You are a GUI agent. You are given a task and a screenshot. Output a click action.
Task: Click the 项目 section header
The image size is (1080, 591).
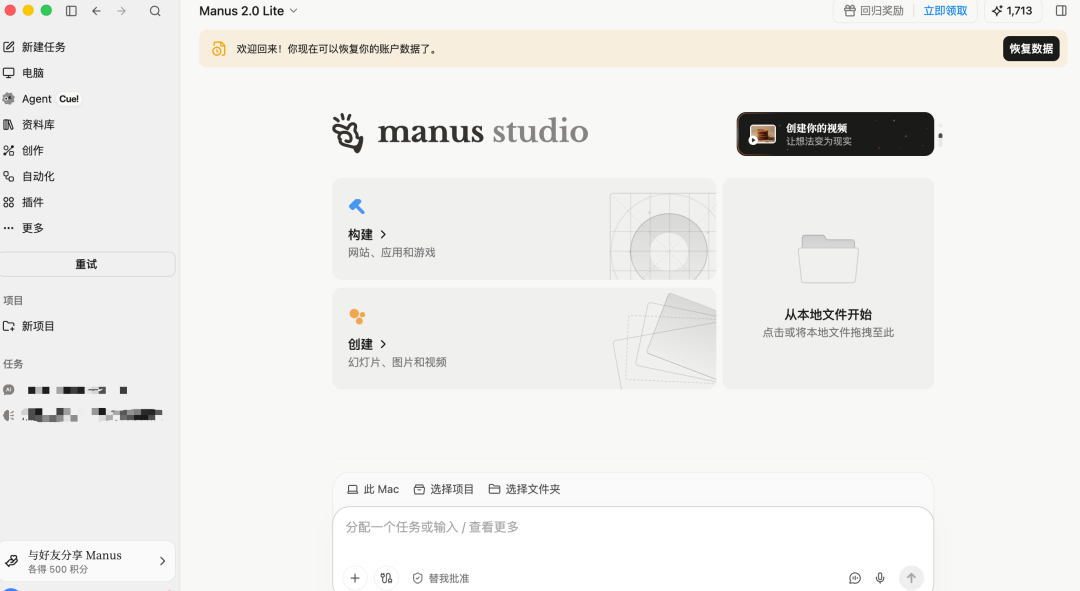pyautogui.click(x=13, y=301)
